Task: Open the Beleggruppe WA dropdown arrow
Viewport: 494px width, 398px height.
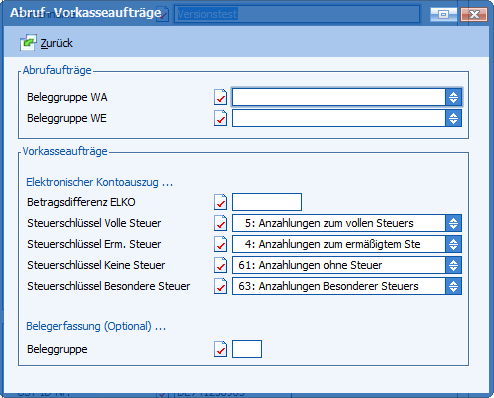Action: 453,97
